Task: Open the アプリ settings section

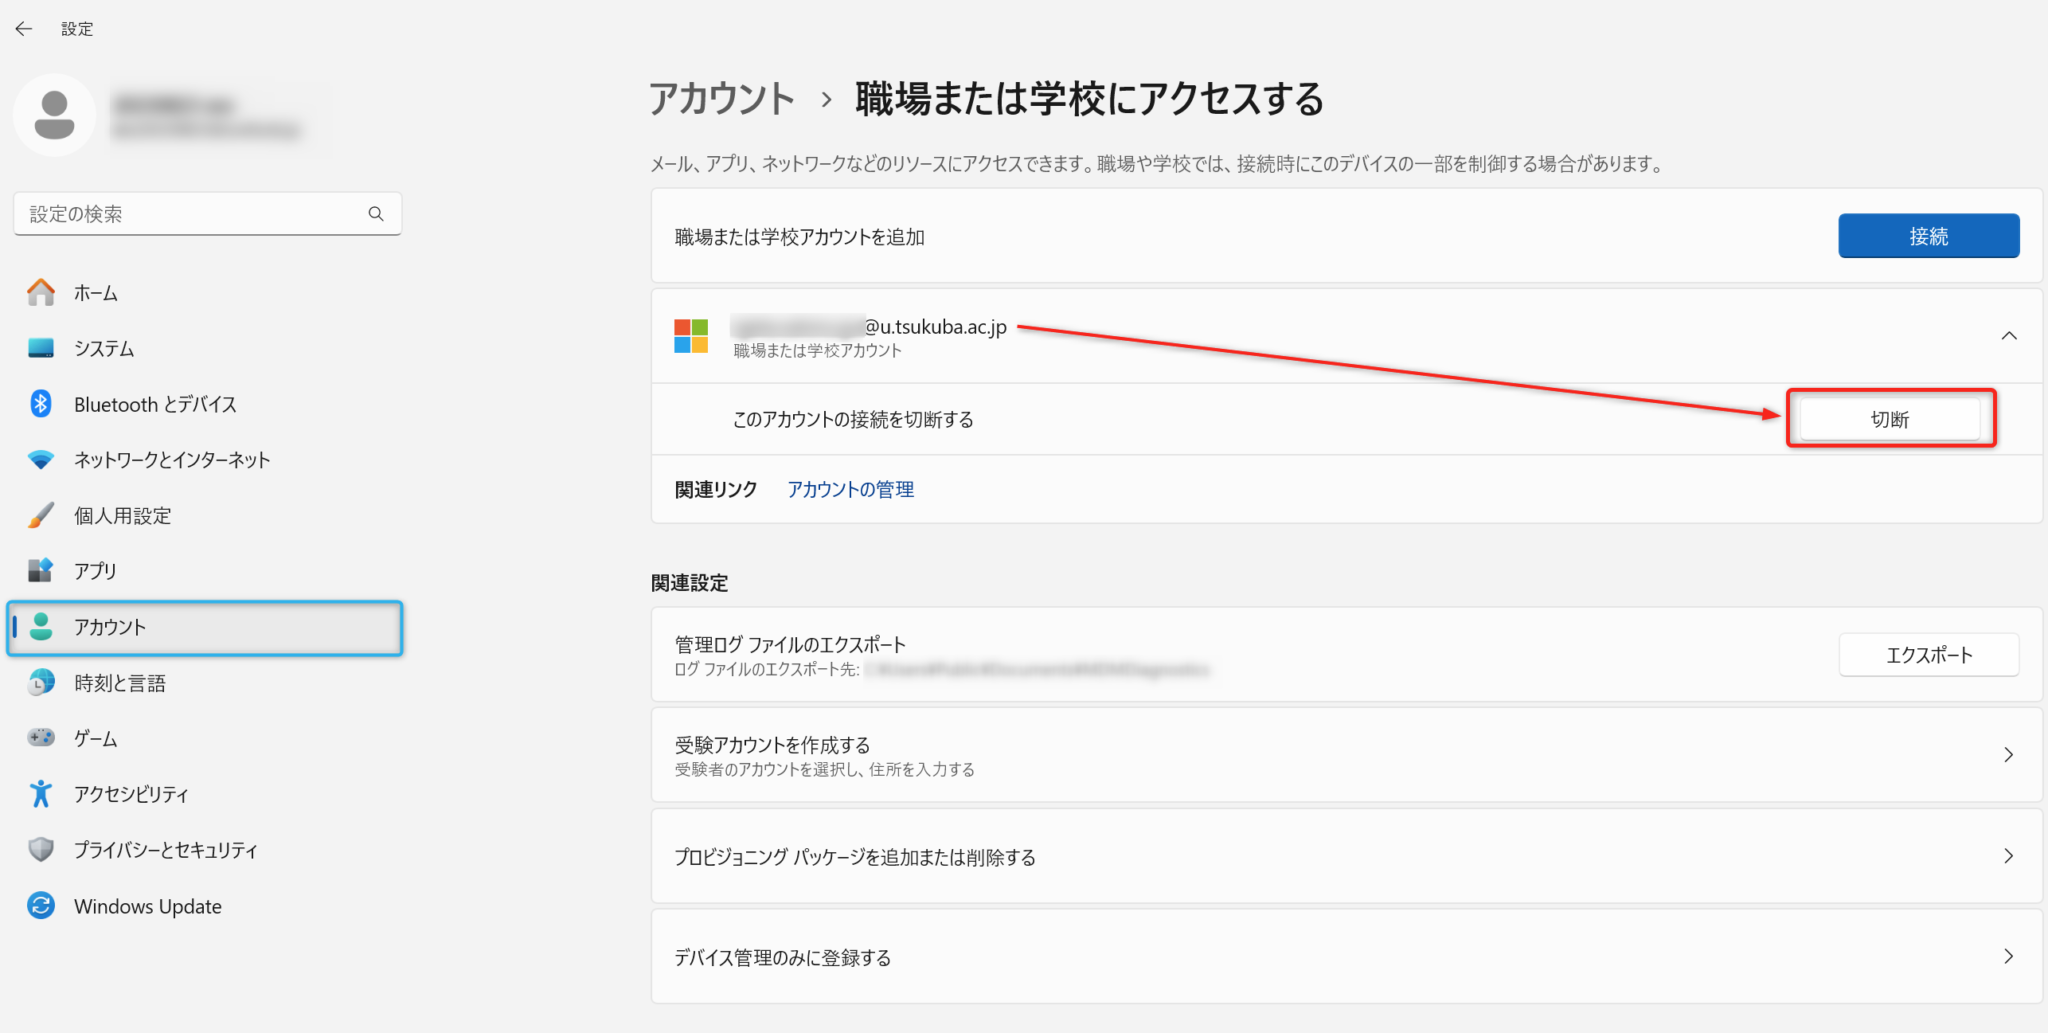Action: point(40,570)
